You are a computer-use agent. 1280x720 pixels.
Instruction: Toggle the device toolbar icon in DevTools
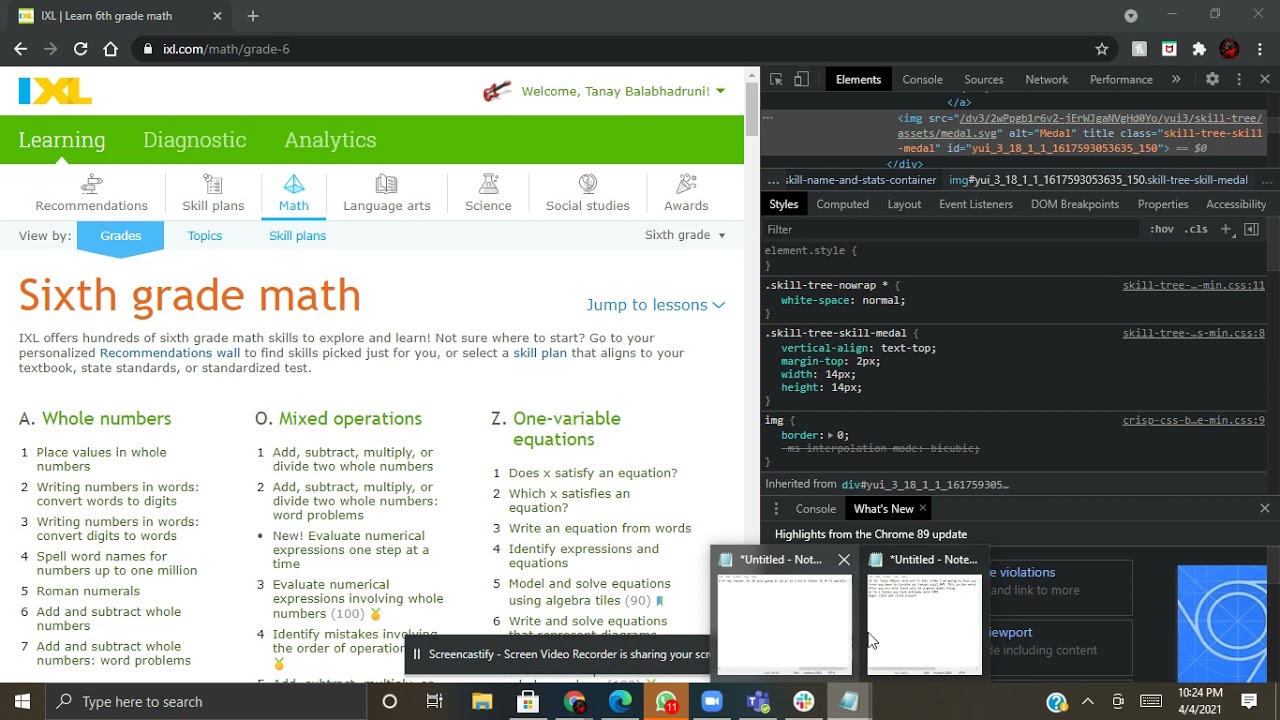pos(801,80)
